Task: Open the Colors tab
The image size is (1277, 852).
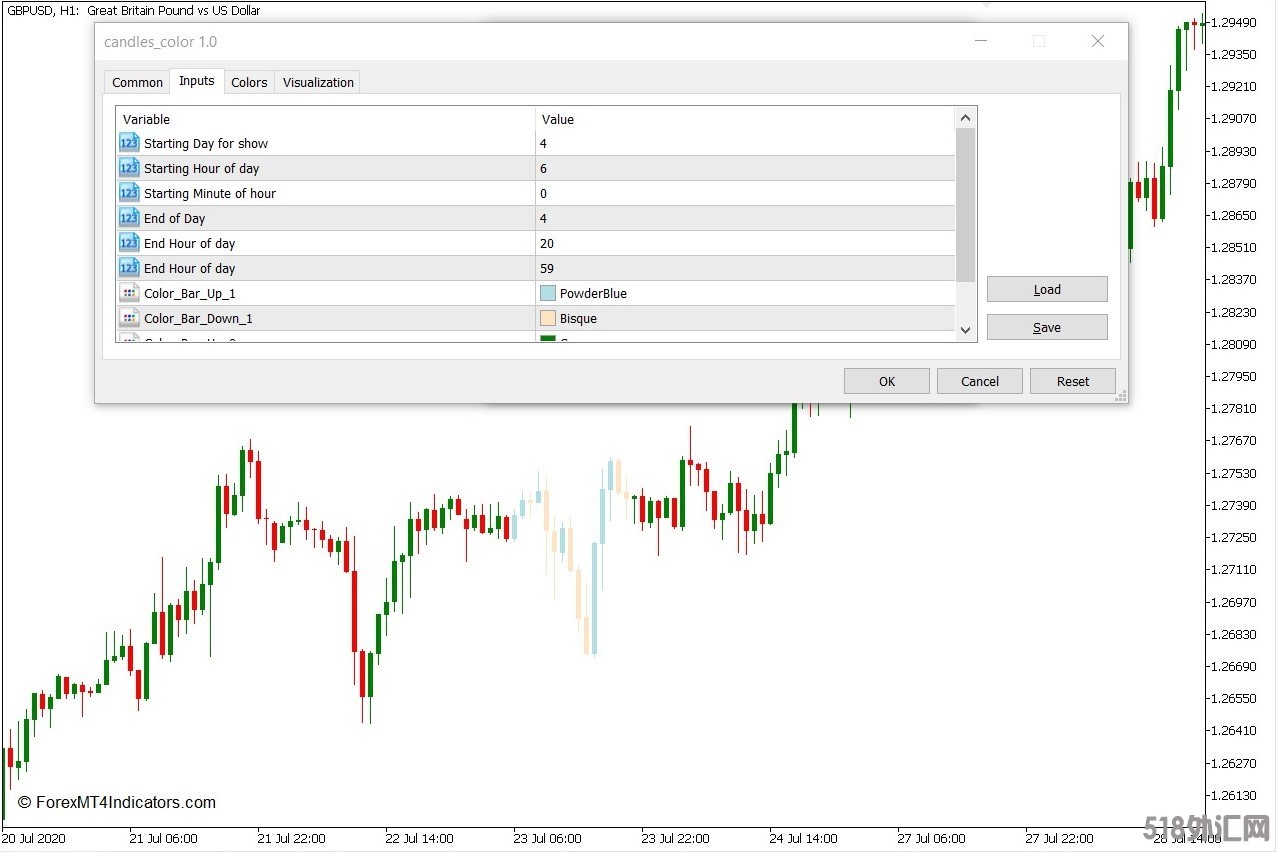Action: click(249, 82)
